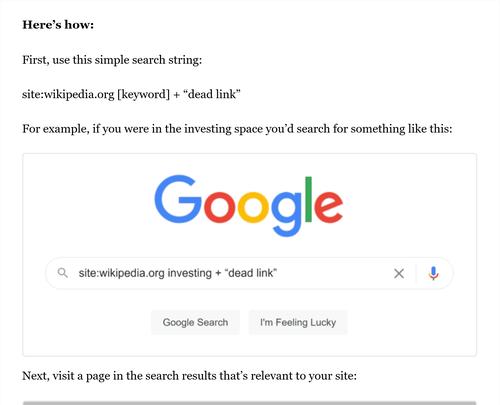
Task: Click the lowercase blue g in logo
Action: point(287,214)
